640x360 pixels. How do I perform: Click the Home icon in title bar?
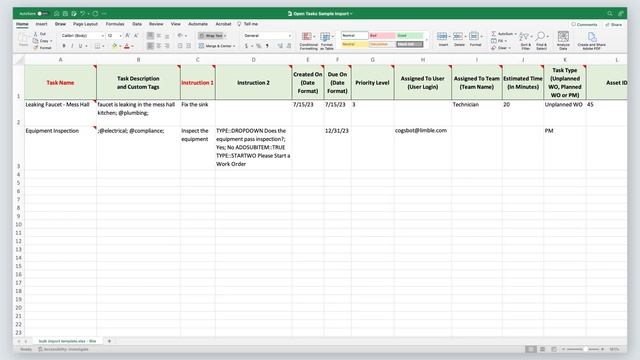pos(56,13)
